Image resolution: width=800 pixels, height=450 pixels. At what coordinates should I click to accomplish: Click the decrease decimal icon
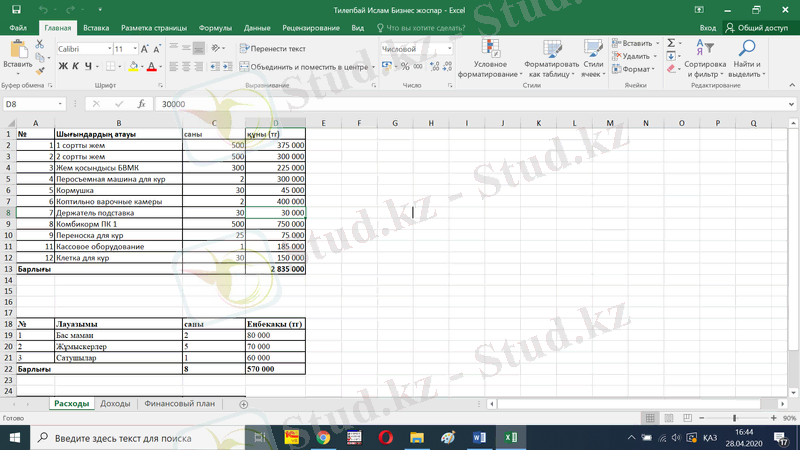[447, 66]
